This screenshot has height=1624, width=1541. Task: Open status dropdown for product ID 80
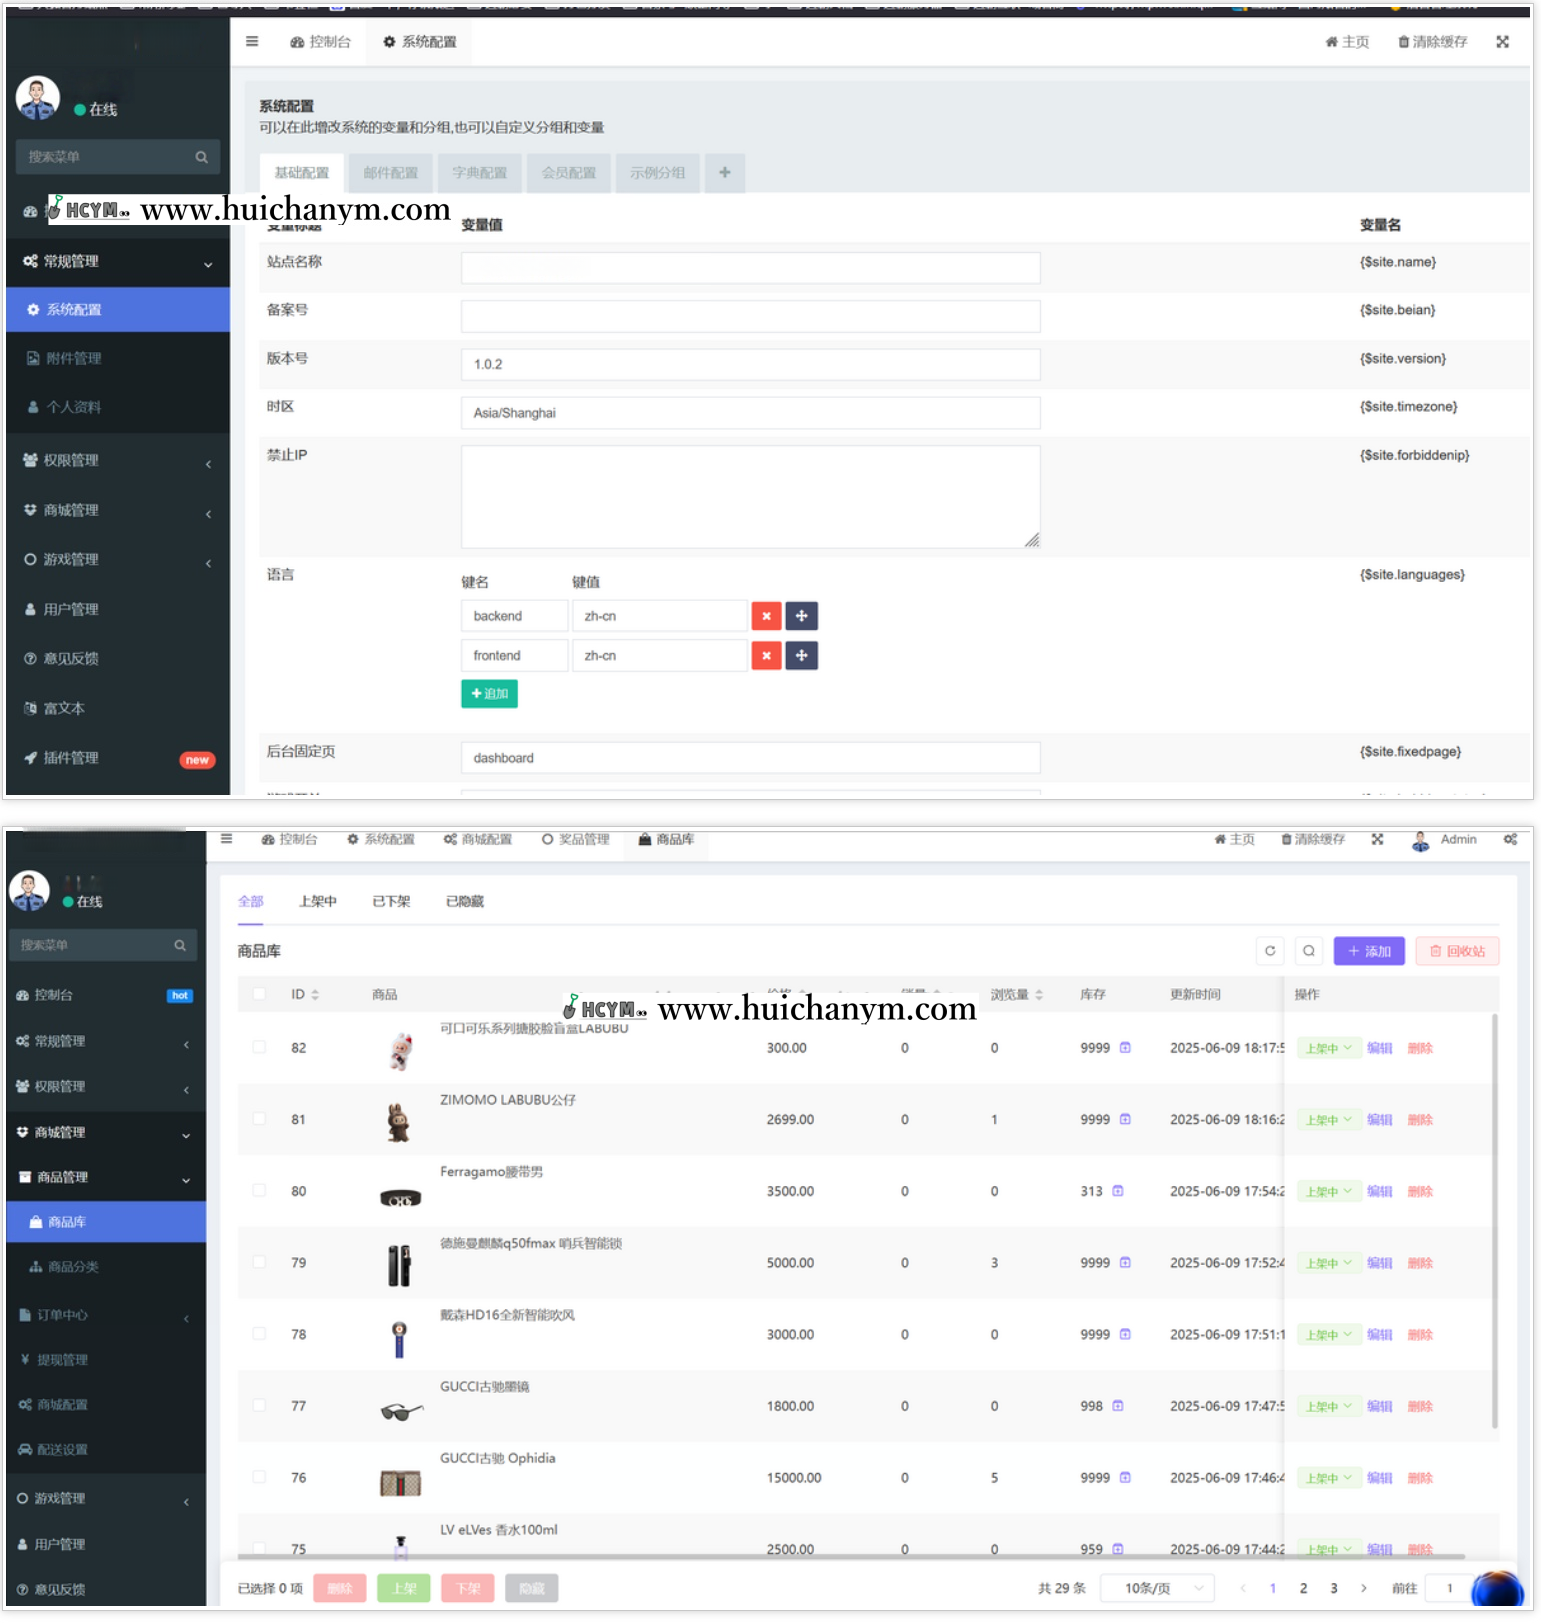[1328, 1191]
